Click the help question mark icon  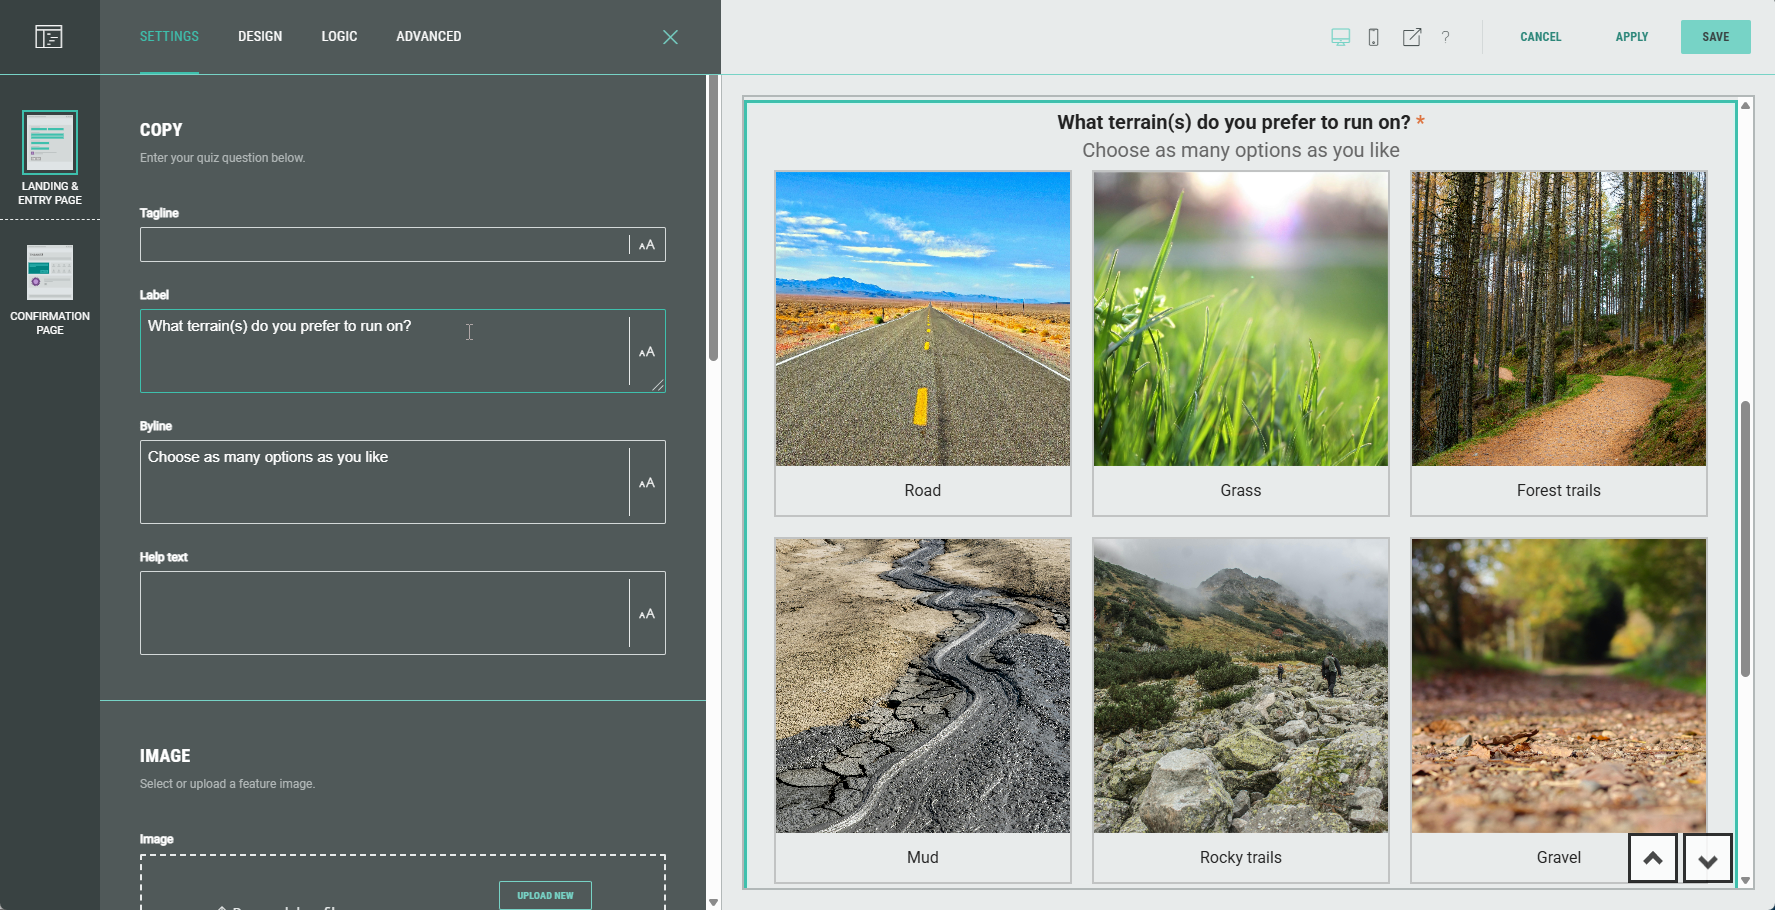1445,37
